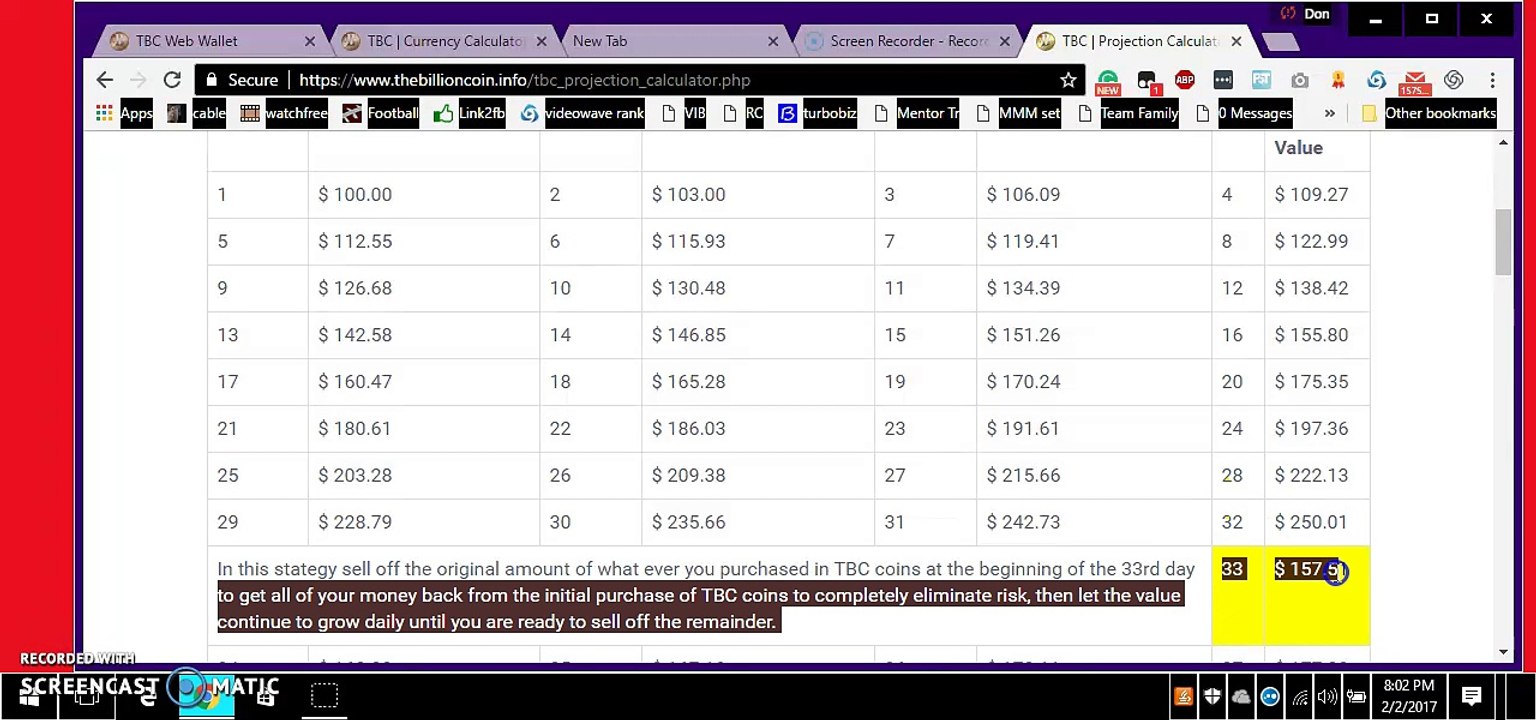Select the $ 250.01 day 32 value
Viewport: 1536px width, 720px height.
pyautogui.click(x=1311, y=522)
